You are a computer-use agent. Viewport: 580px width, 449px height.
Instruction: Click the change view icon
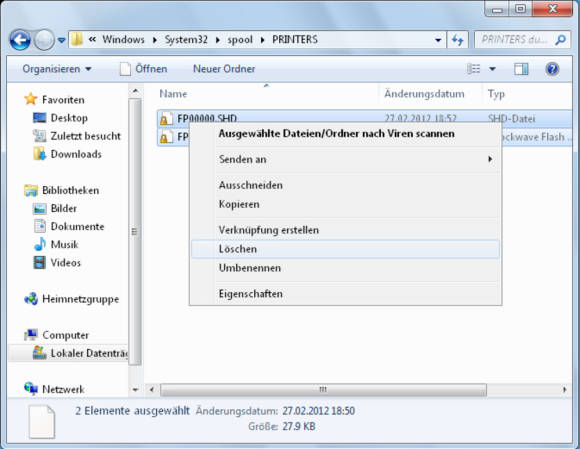pos(474,69)
